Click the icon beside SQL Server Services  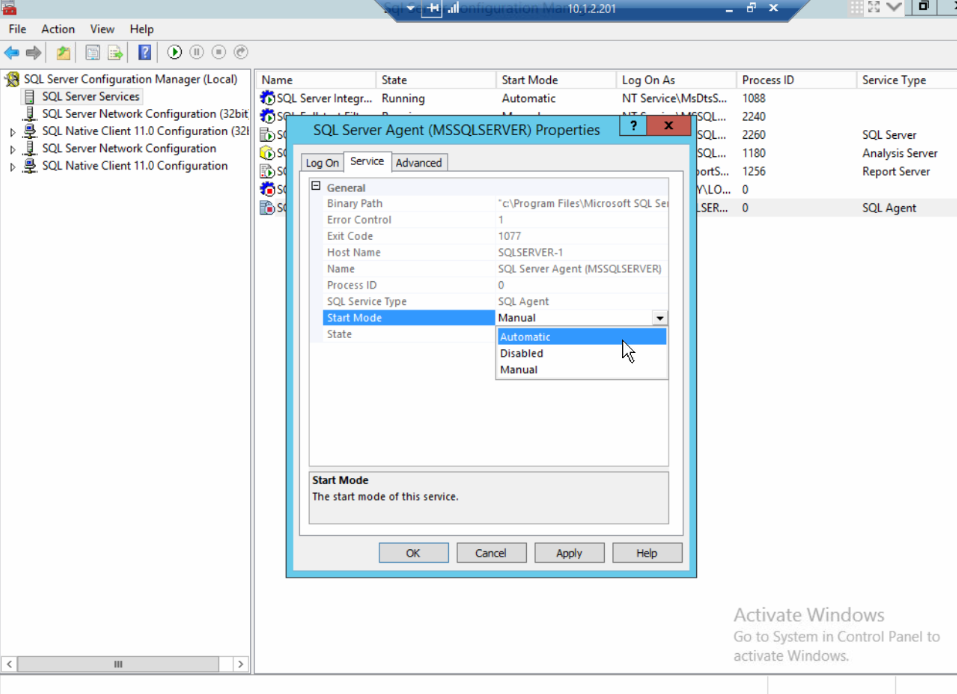[29, 96]
